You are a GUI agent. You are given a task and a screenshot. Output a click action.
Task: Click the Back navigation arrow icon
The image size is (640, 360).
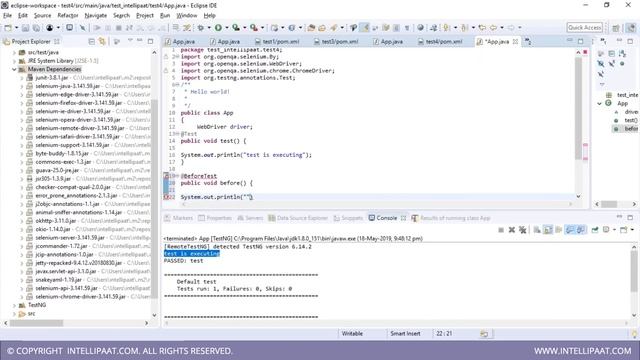click(x=493, y=28)
